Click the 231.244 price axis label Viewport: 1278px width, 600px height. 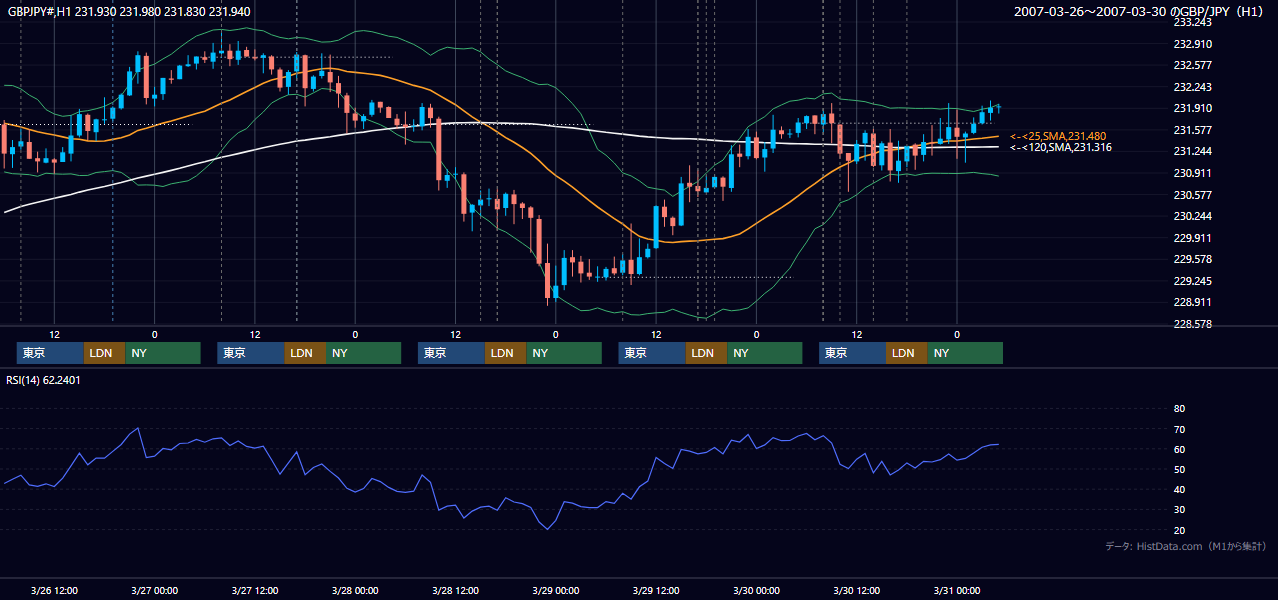coord(1191,151)
